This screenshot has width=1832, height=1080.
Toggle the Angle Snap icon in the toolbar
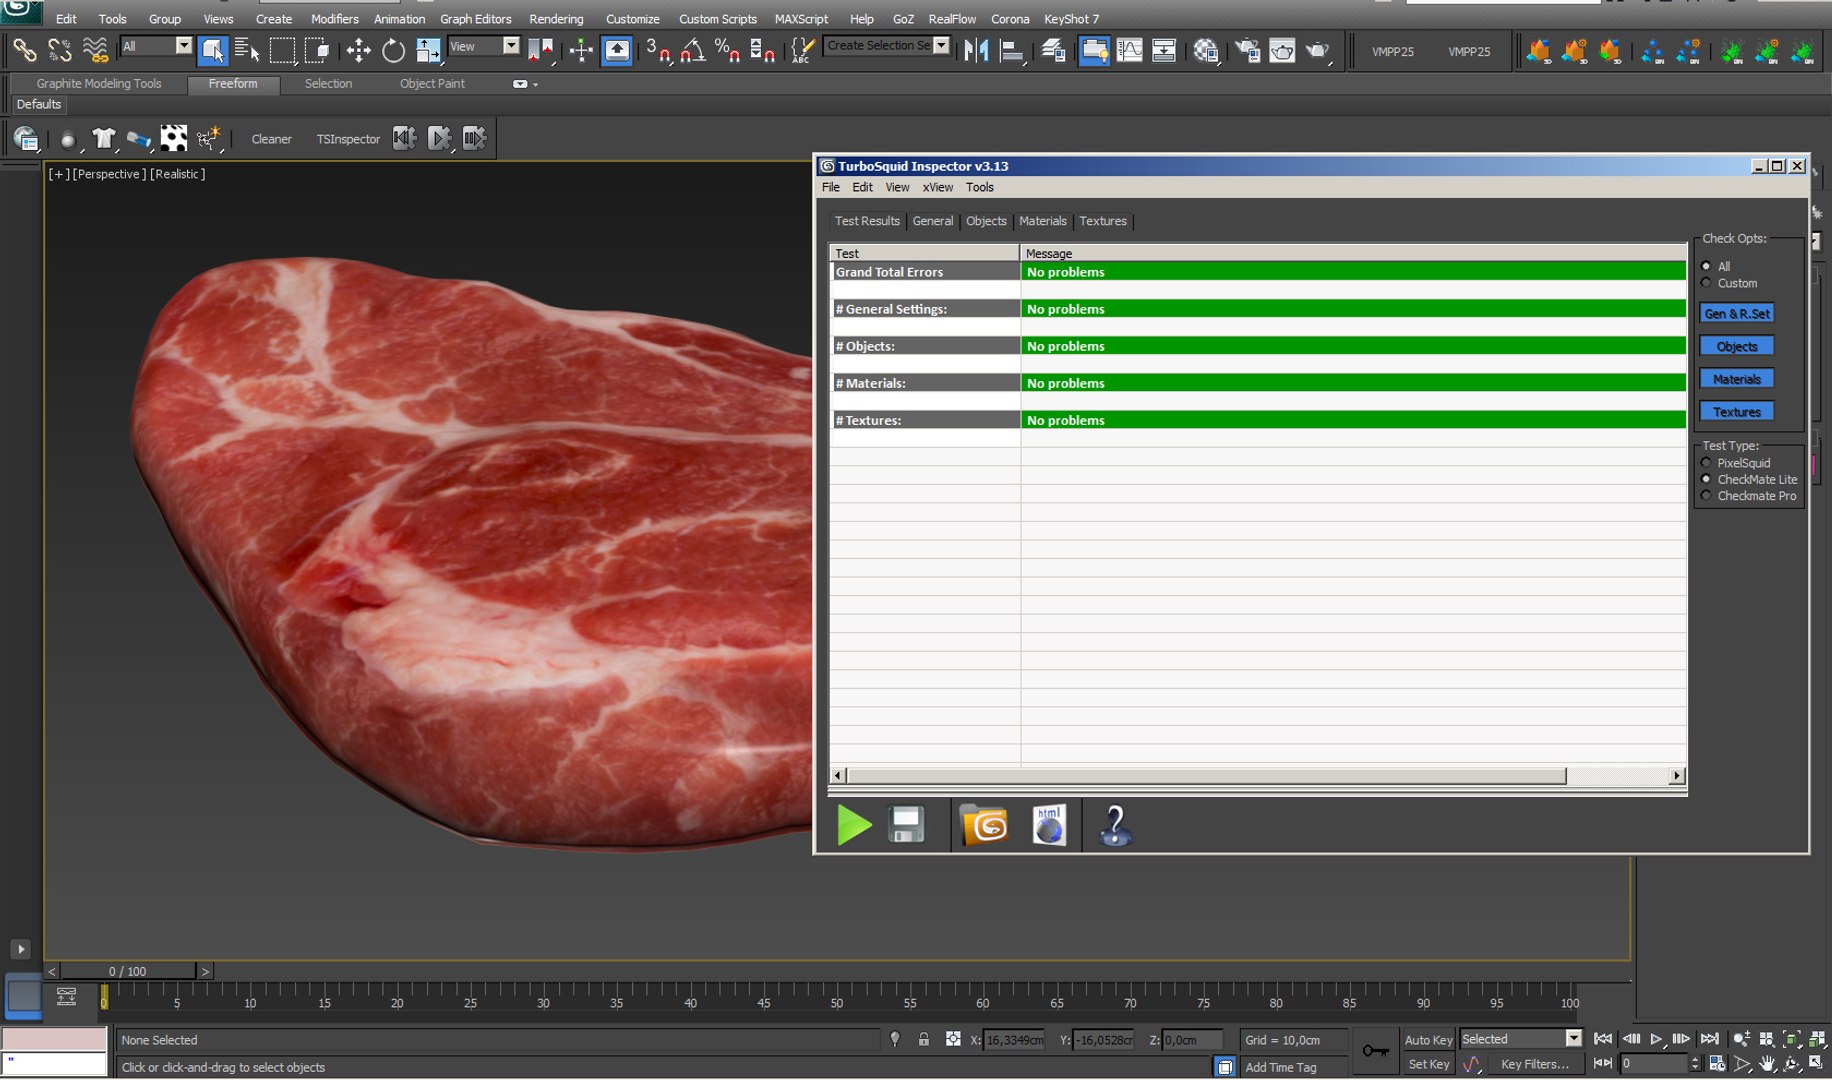[x=692, y=49]
